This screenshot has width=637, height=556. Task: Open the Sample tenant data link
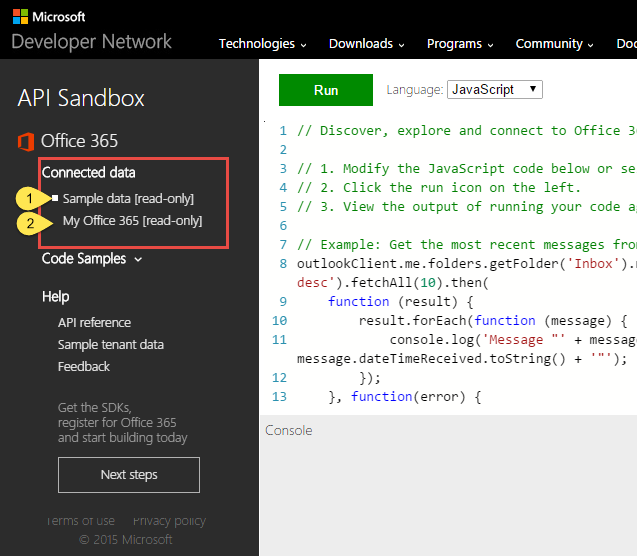tap(110, 344)
